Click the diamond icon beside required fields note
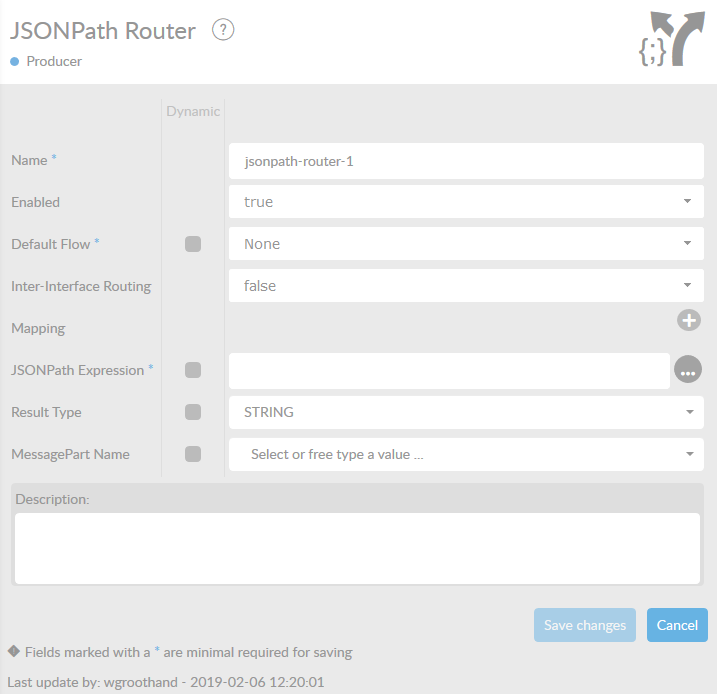 [x=14, y=651]
